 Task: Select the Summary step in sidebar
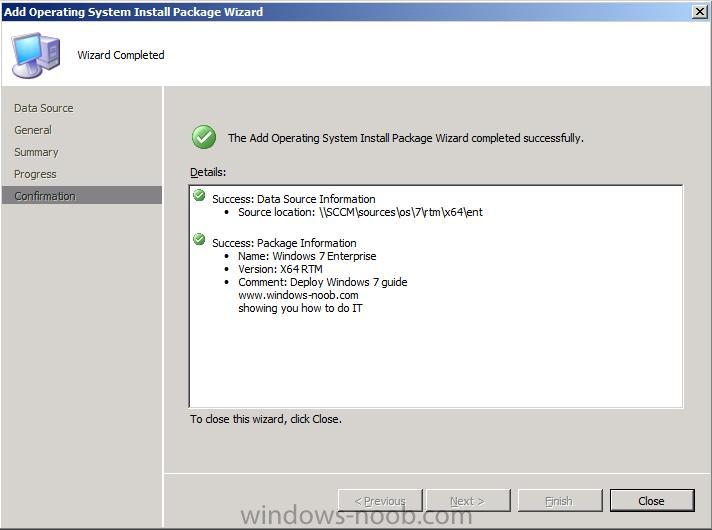tap(36, 152)
